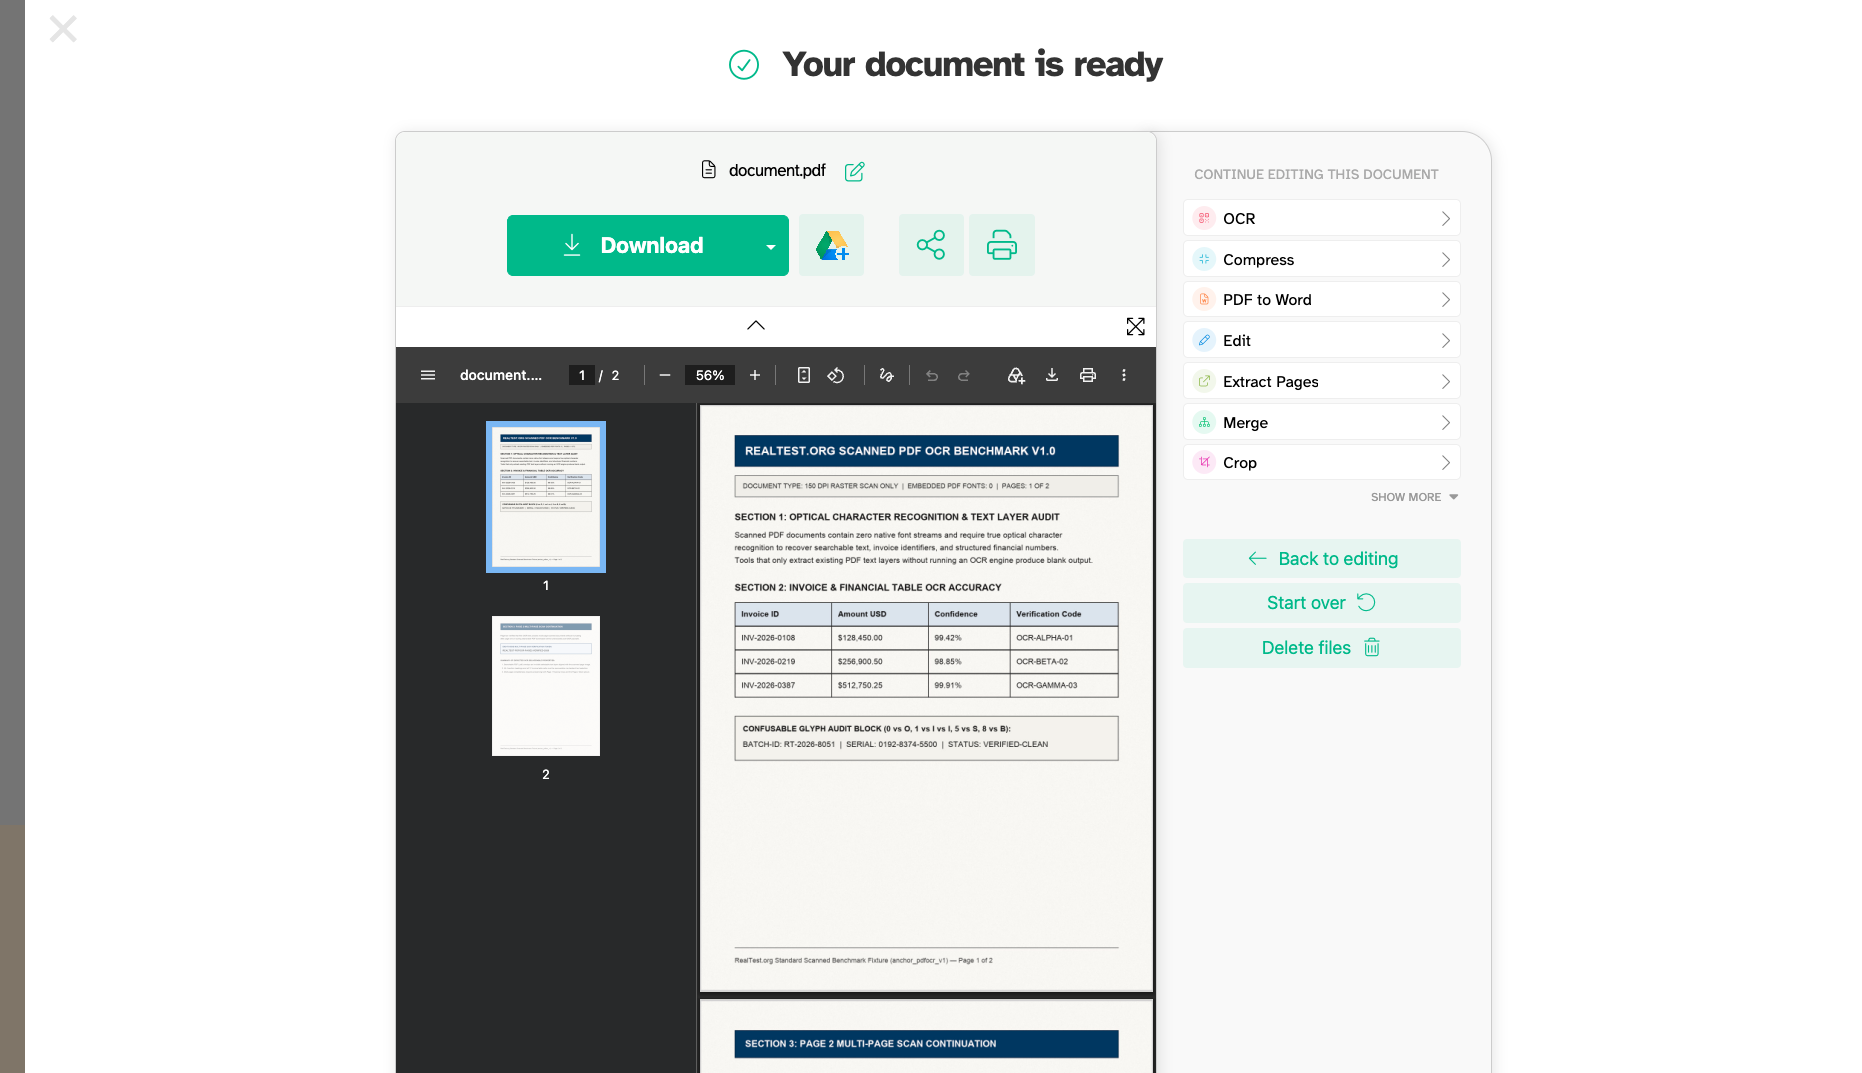Open fit-to-page icon in the viewer toolbar
1862x1073 pixels.
(803, 375)
